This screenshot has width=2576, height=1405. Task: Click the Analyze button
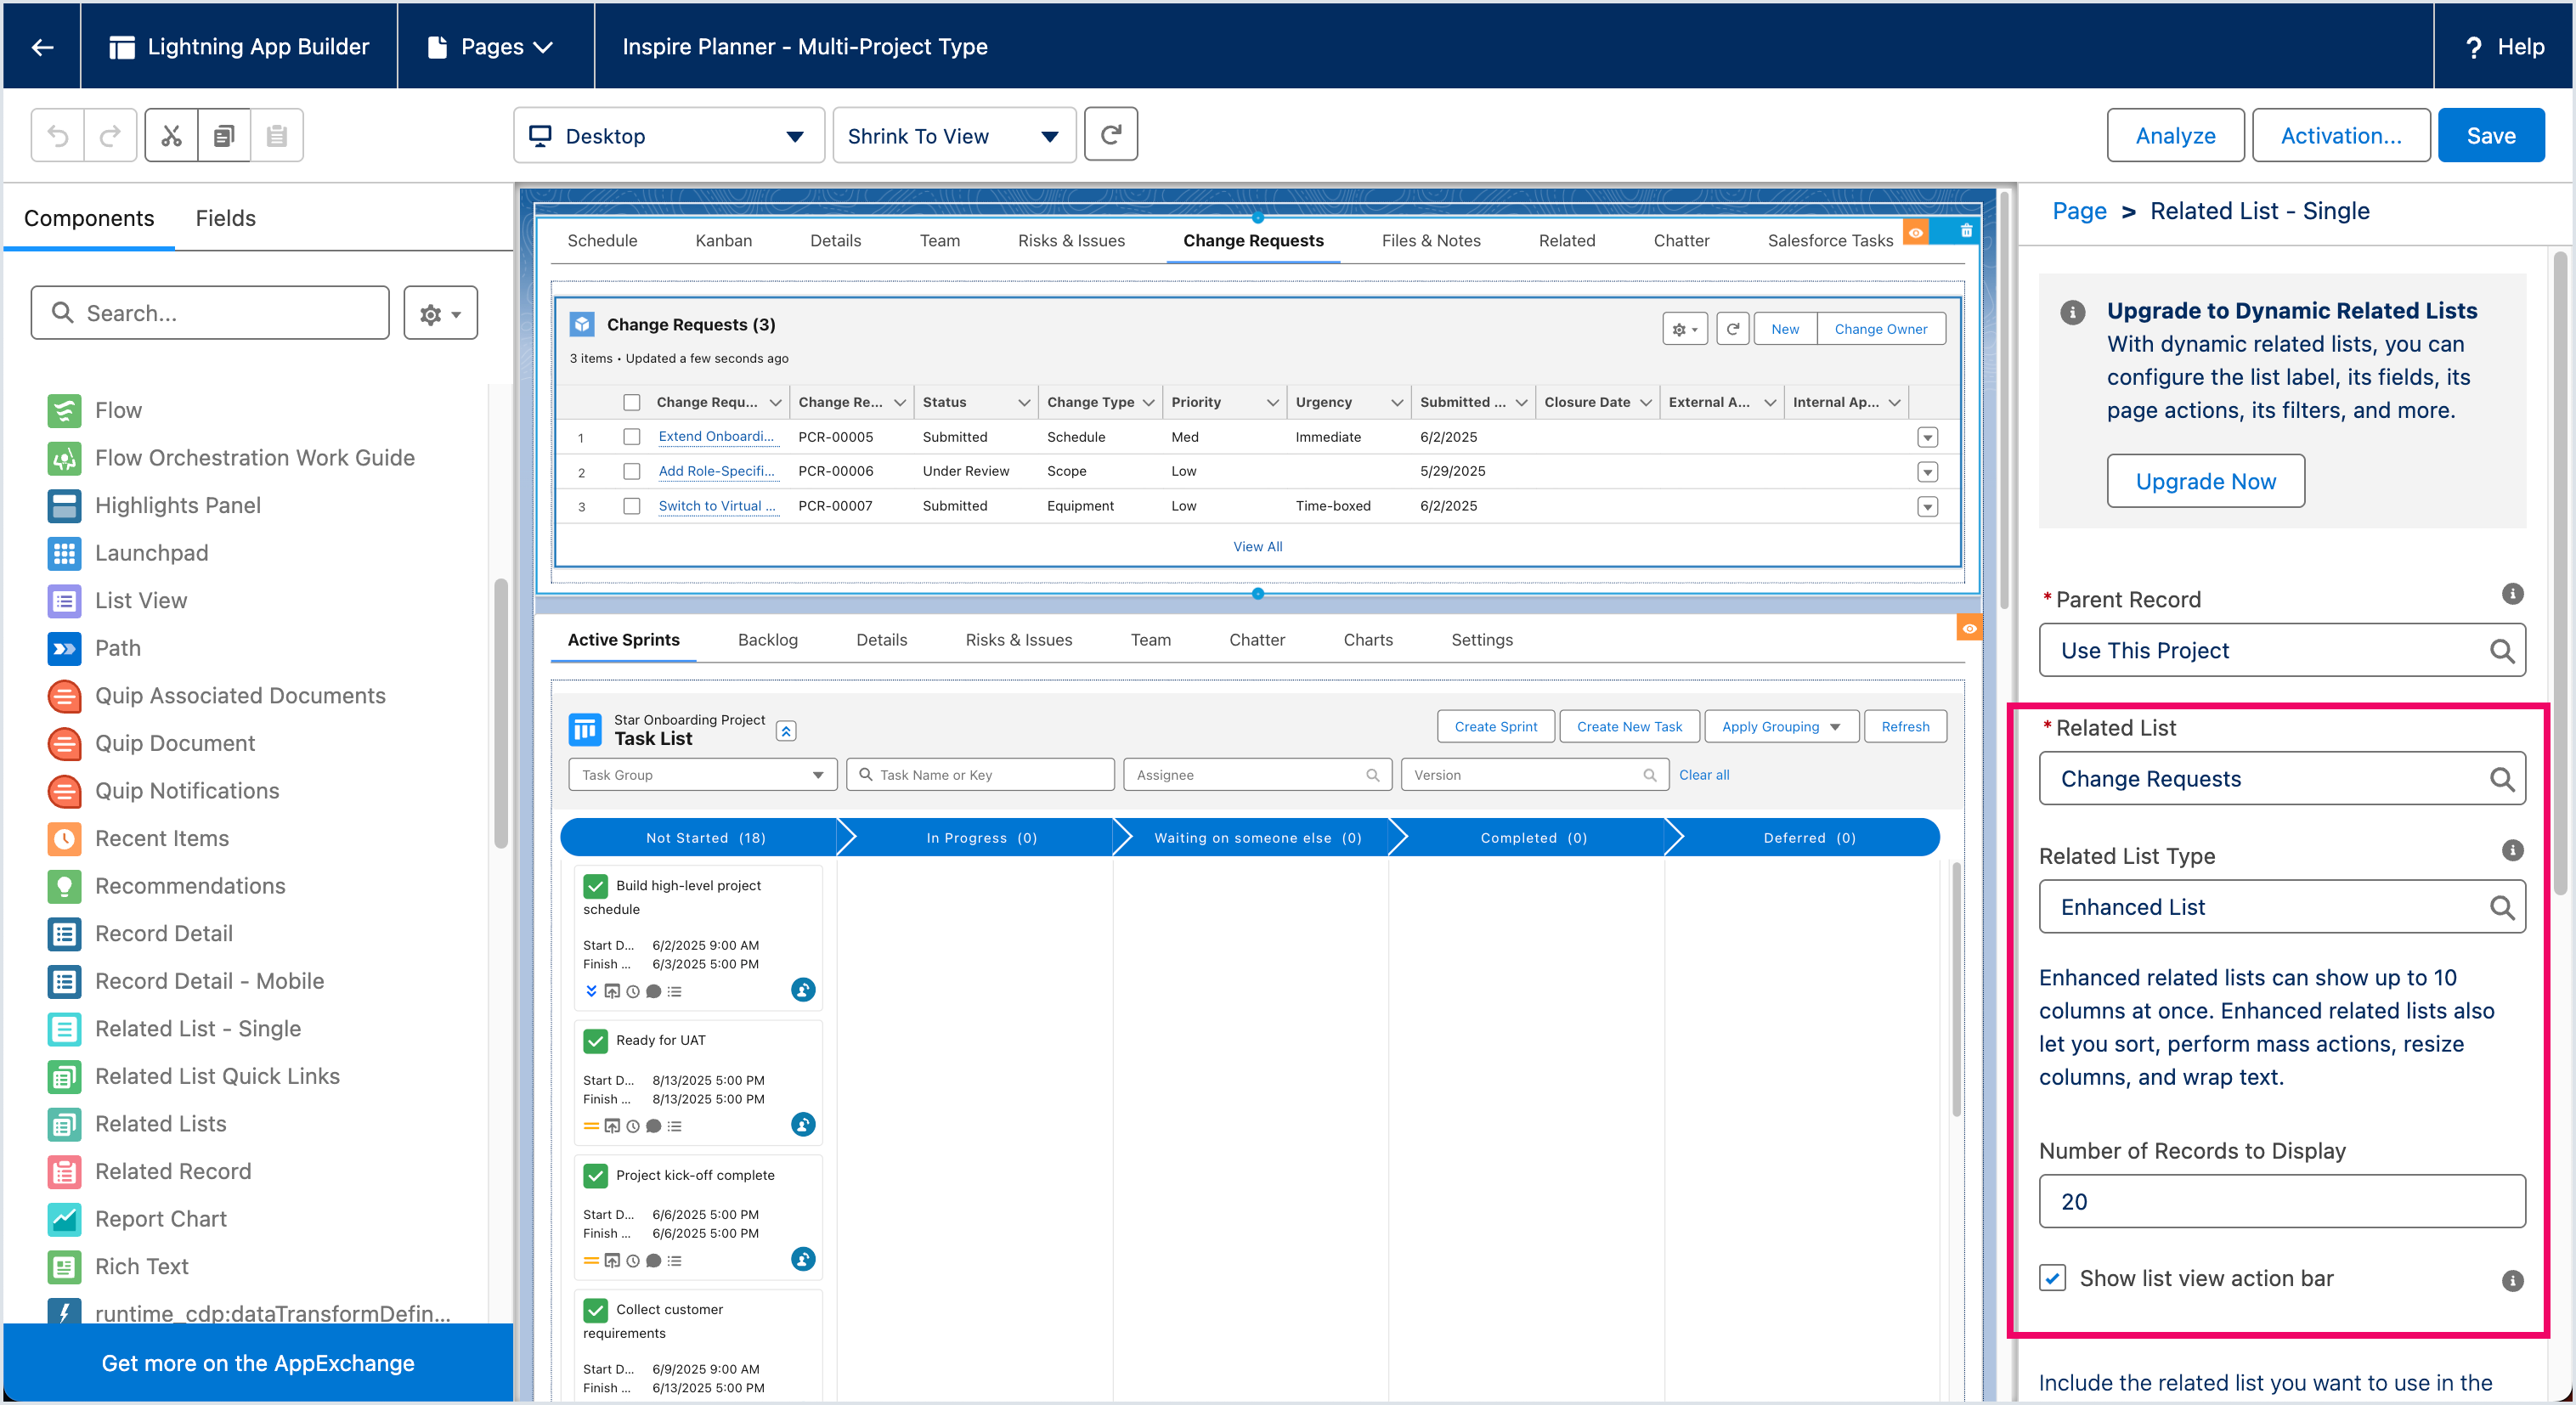point(2175,135)
